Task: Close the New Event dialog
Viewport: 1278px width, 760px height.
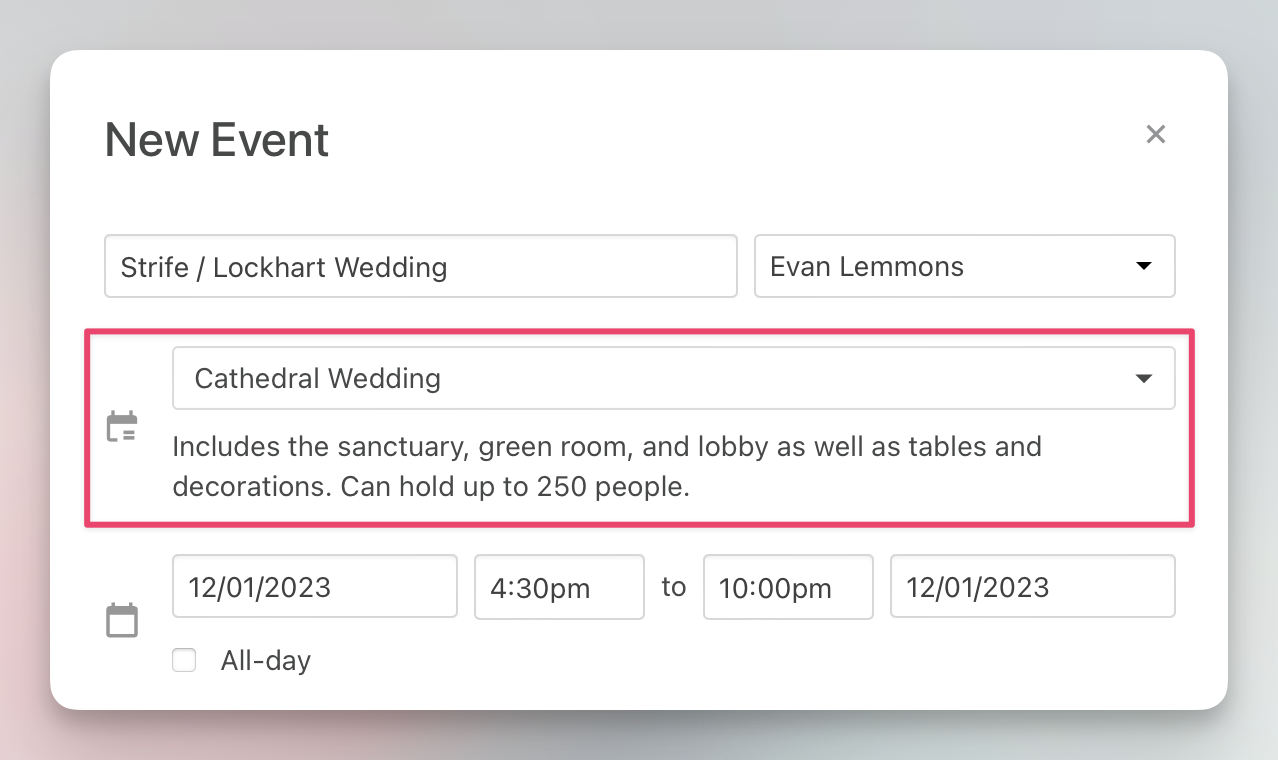Action: [1155, 134]
